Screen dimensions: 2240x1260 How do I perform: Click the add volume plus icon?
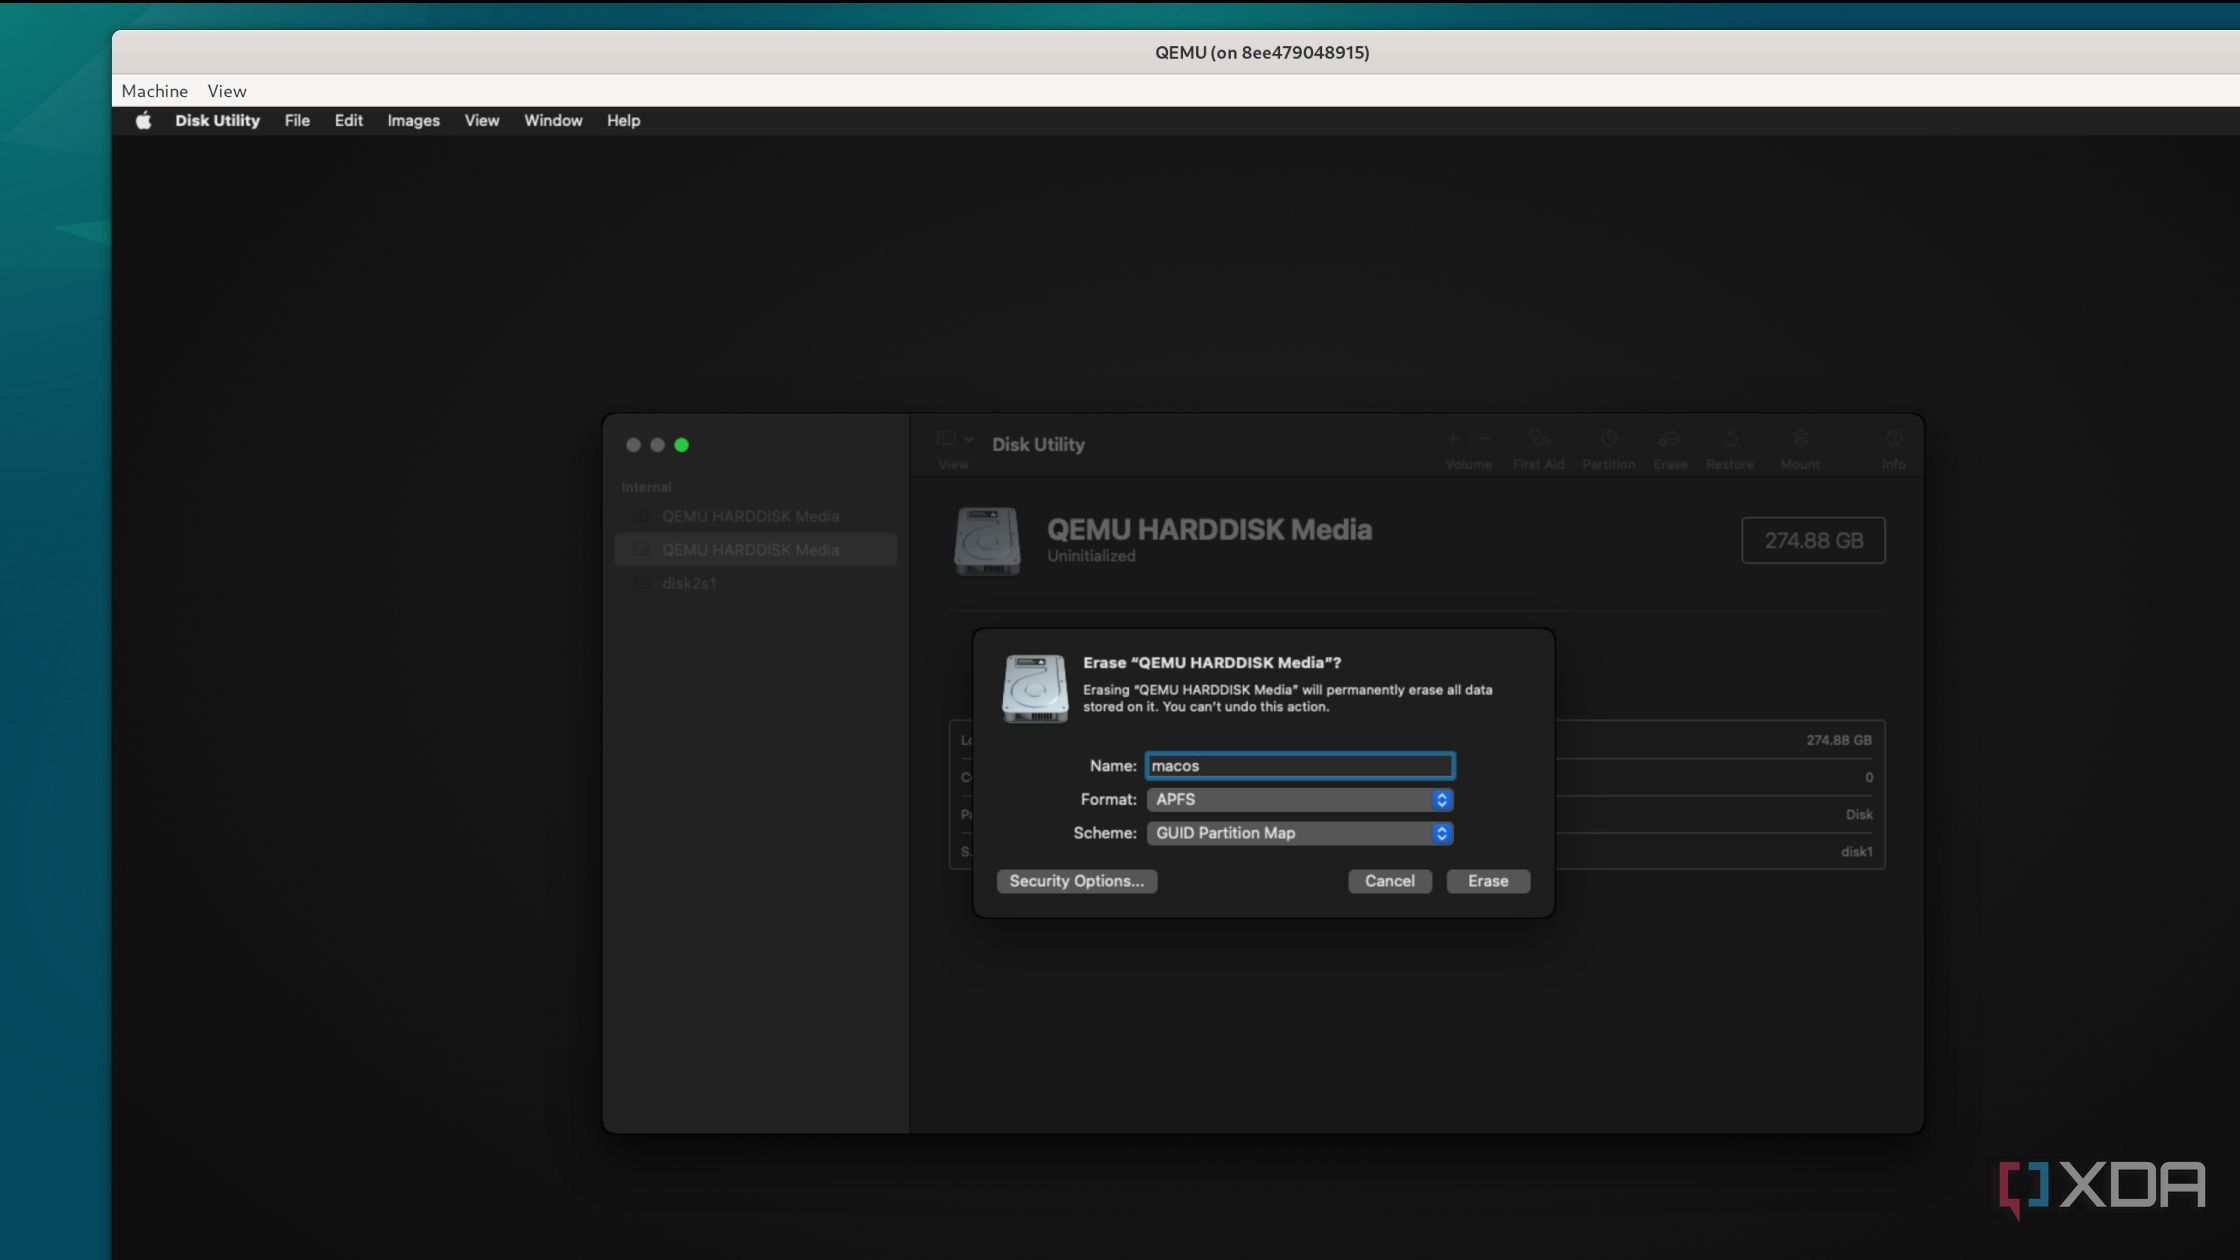pos(1453,439)
